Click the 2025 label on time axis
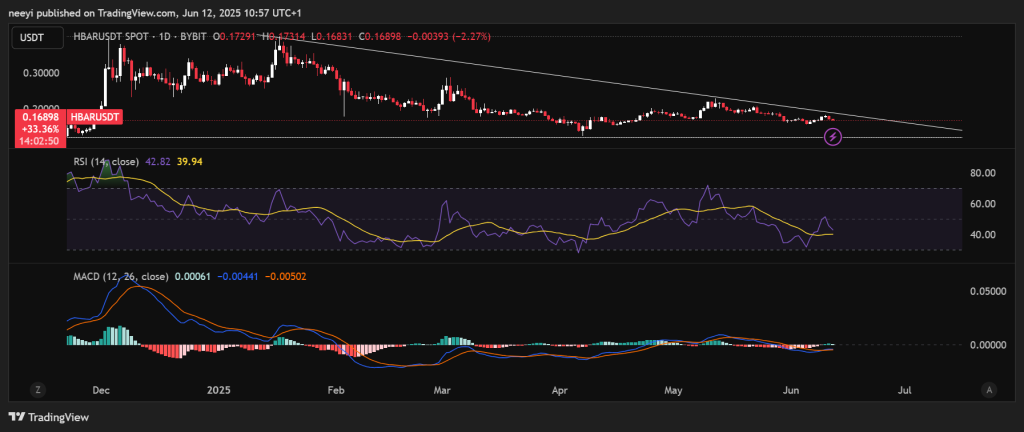The width and height of the screenshot is (1024, 432). [x=219, y=390]
